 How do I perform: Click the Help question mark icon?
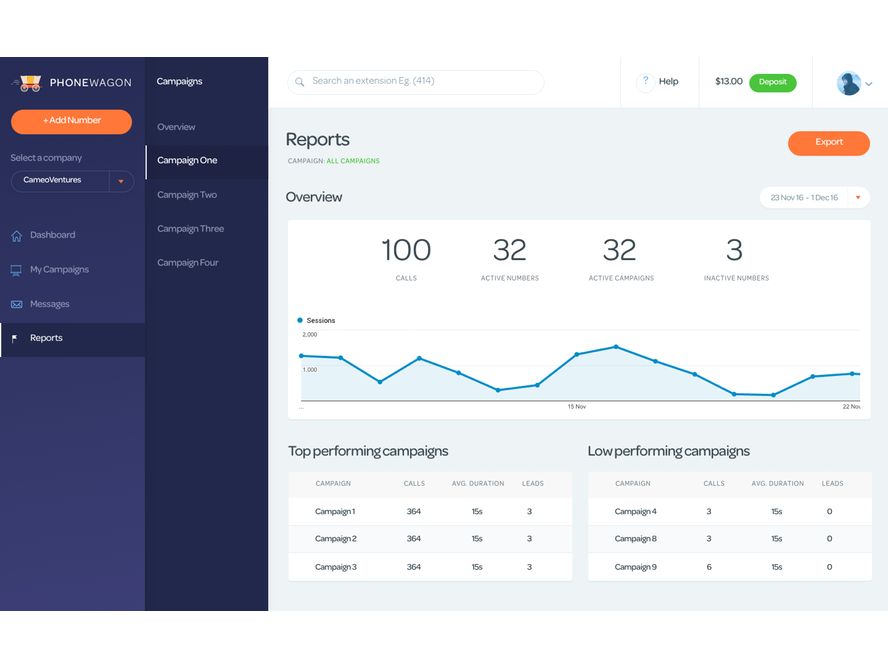tap(645, 82)
